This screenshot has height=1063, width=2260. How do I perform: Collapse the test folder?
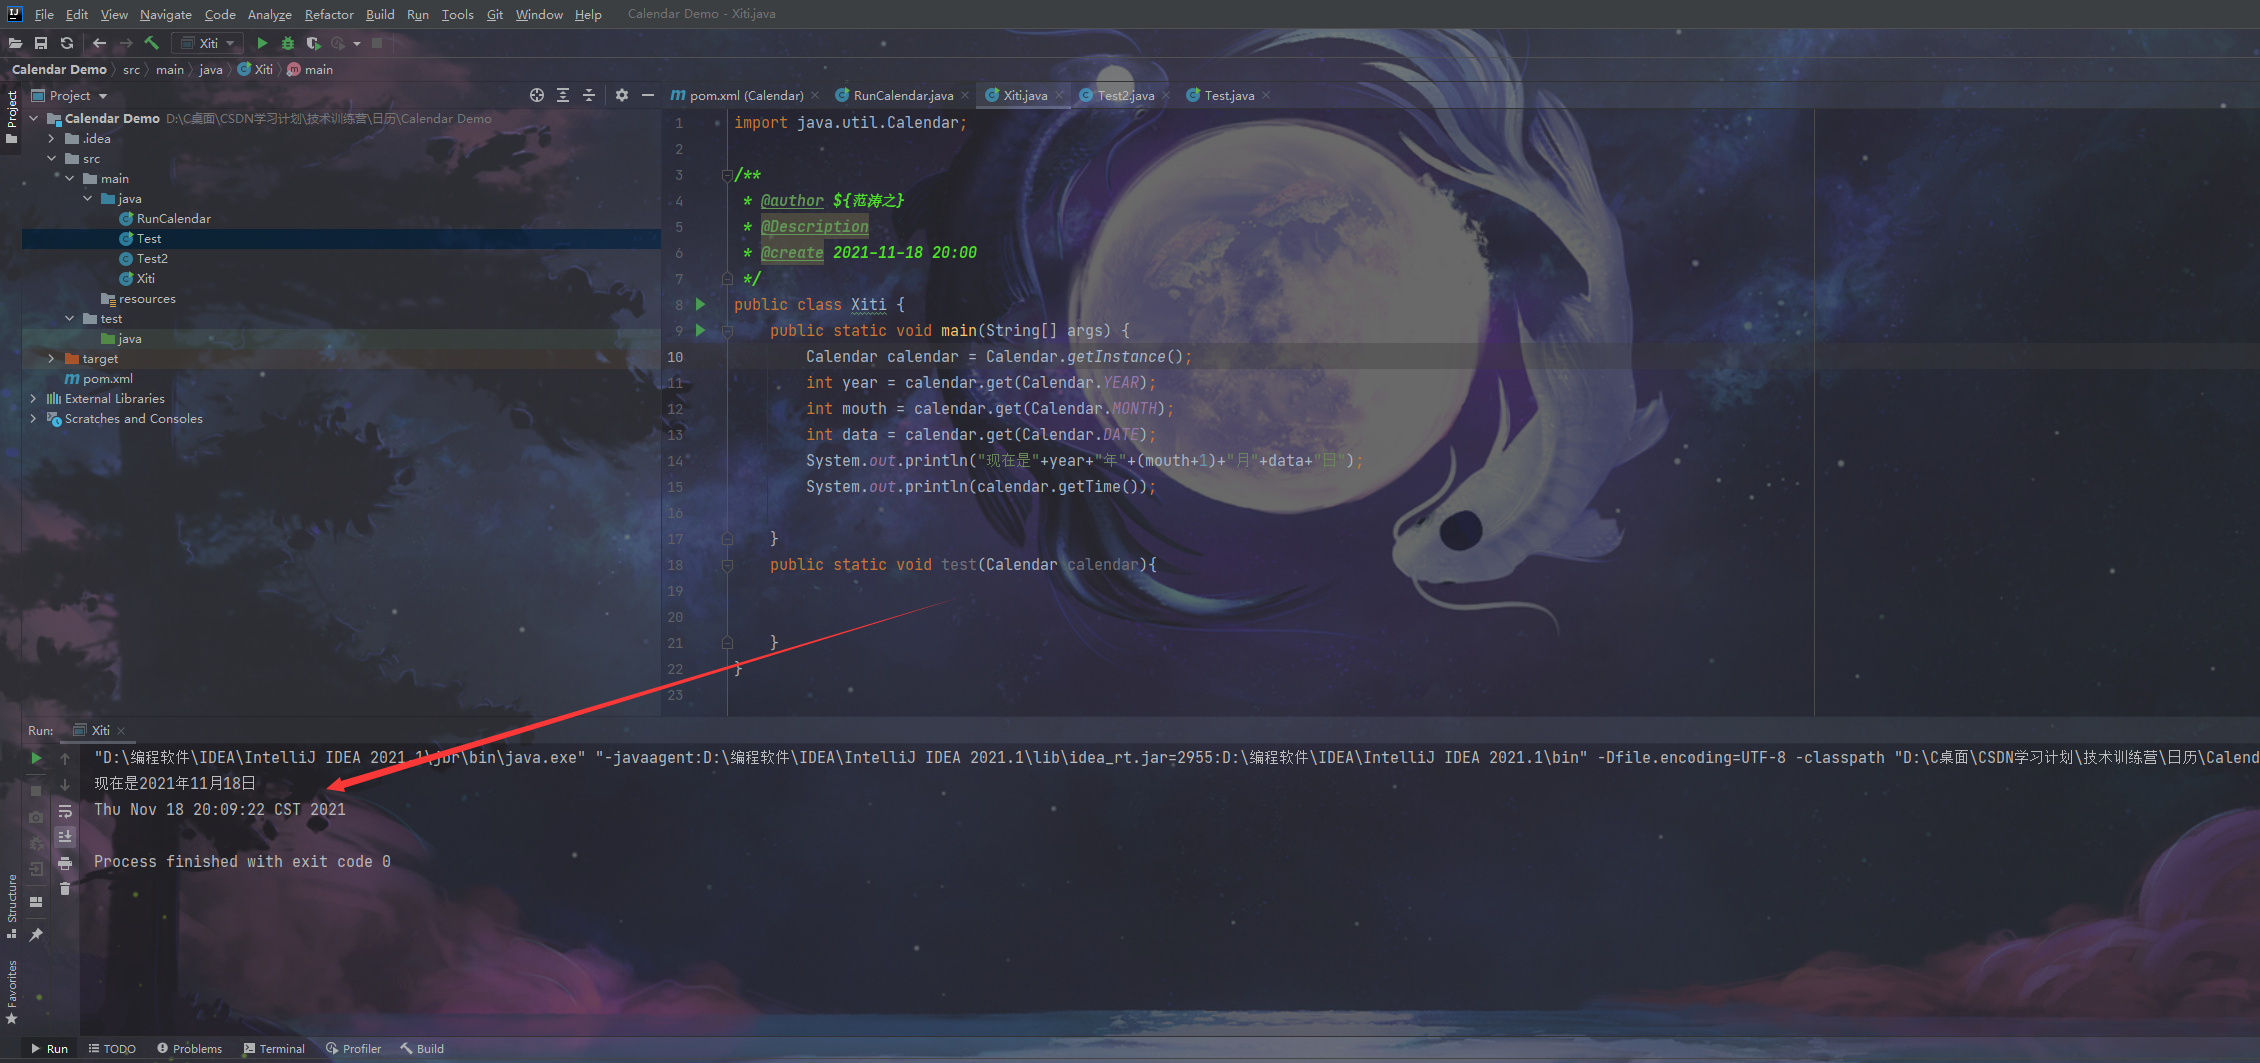[70, 318]
